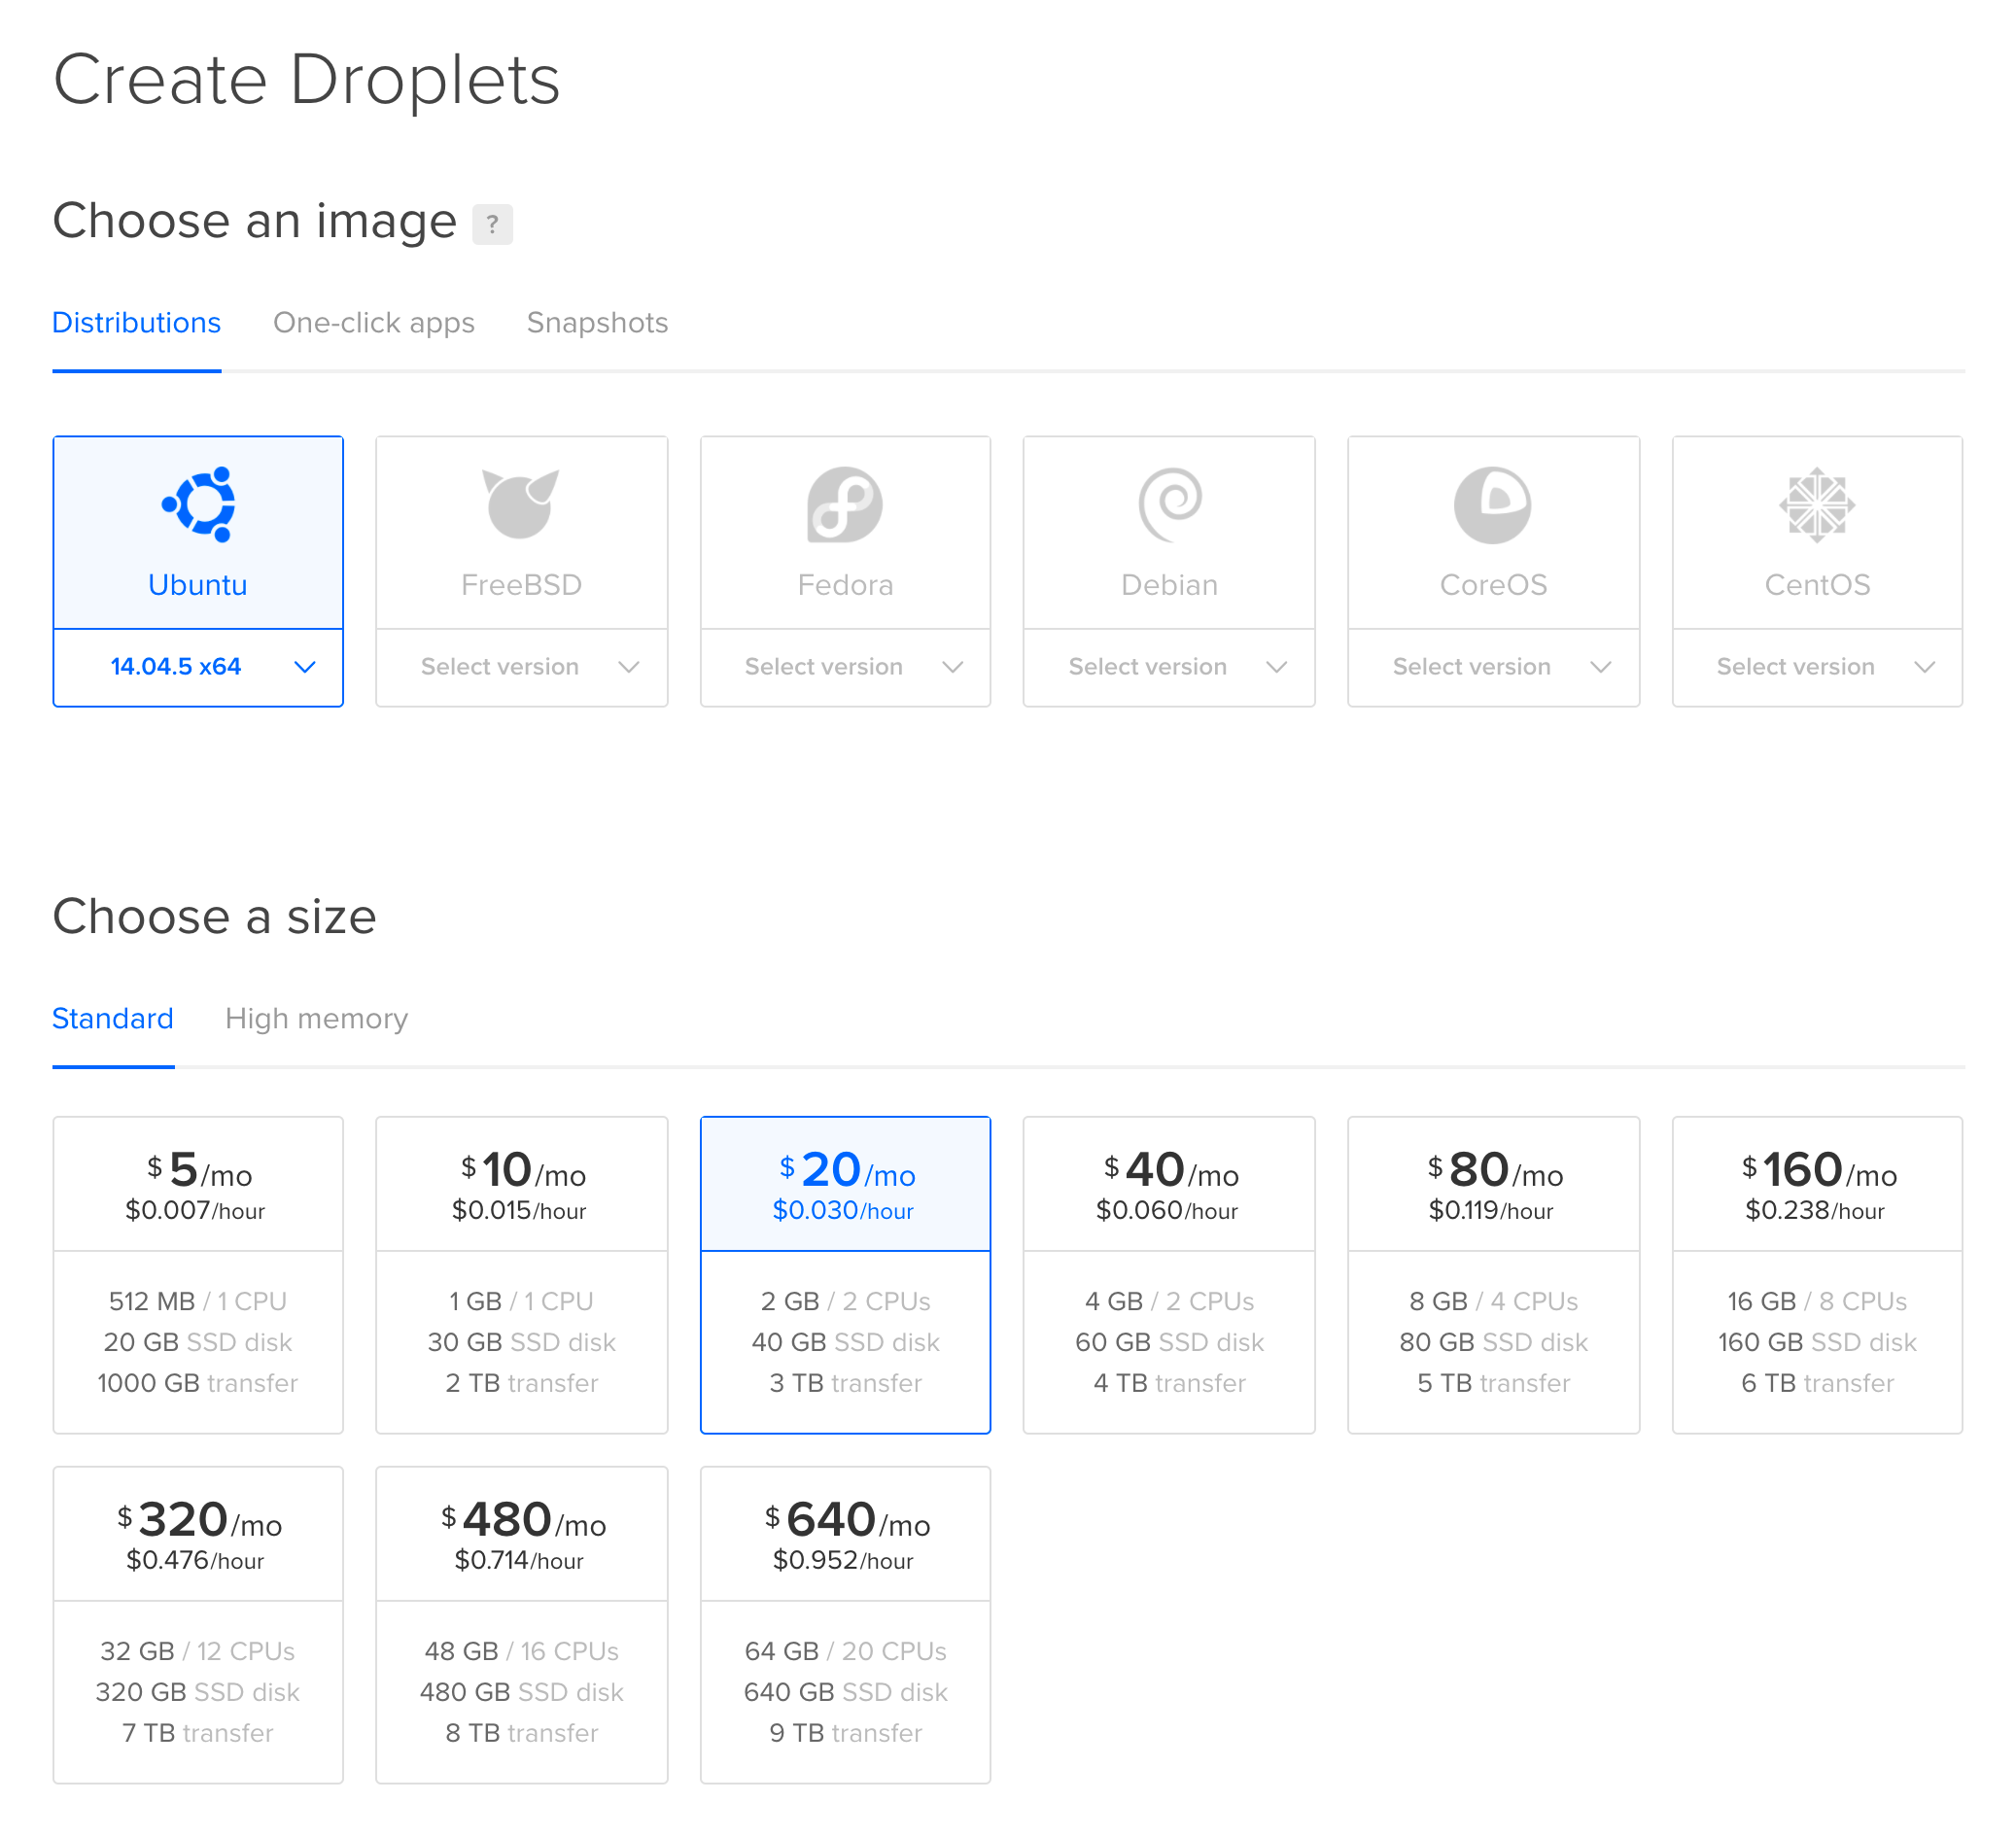
Task: Select the $40/mo 4 GB plan
Action: tap(1169, 1274)
